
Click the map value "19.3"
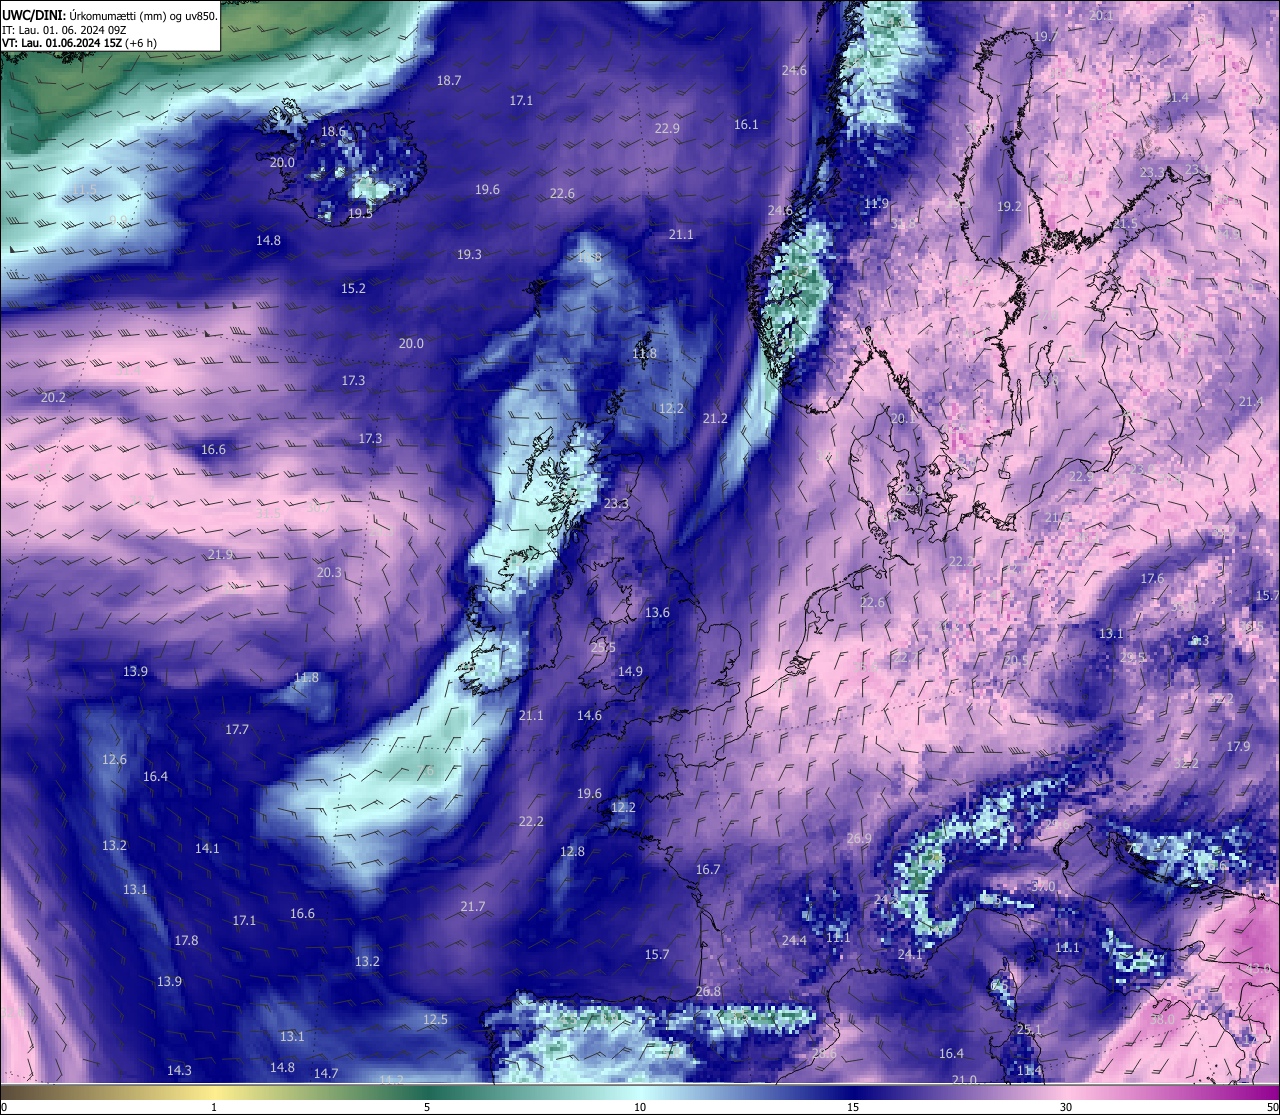(469, 254)
